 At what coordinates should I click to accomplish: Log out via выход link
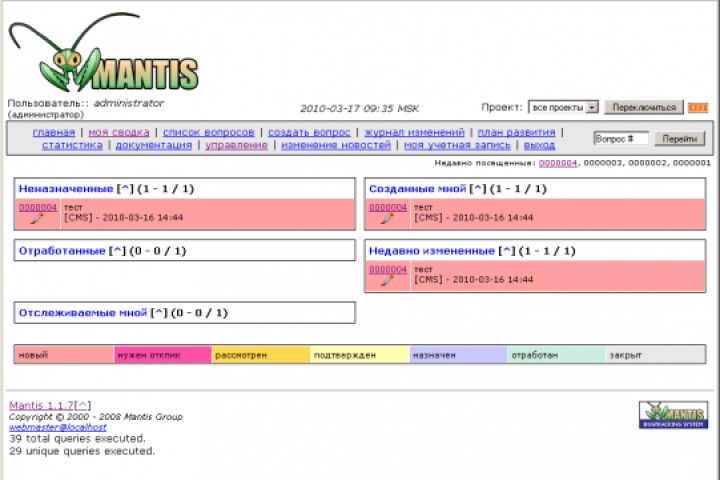click(x=539, y=145)
